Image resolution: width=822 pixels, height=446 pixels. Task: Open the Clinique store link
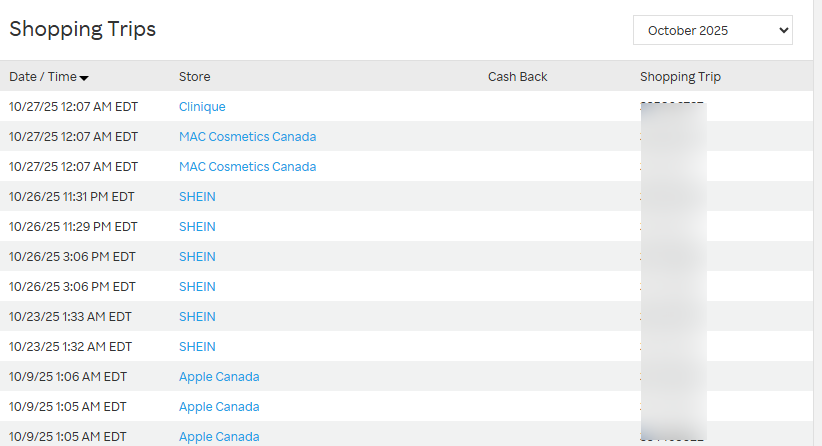[x=202, y=107]
